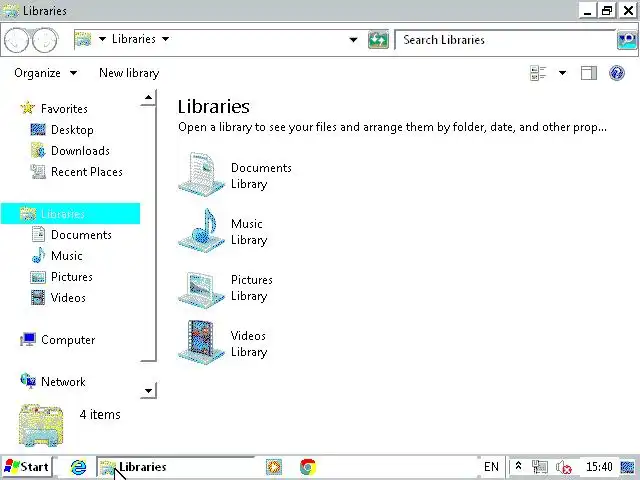
Task: Select the Favorites star icon
Action: pos(28,108)
